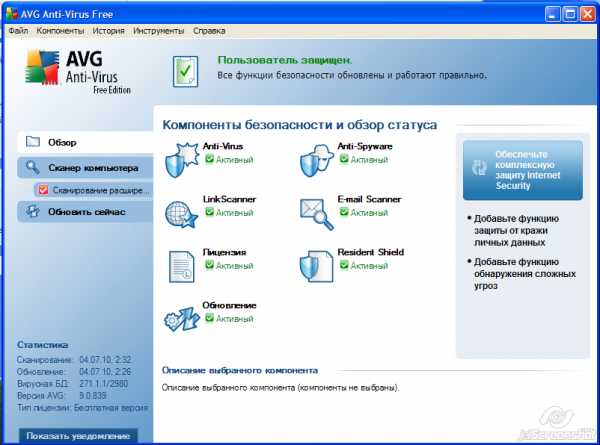Select the Обзор navigation tab

point(85,142)
